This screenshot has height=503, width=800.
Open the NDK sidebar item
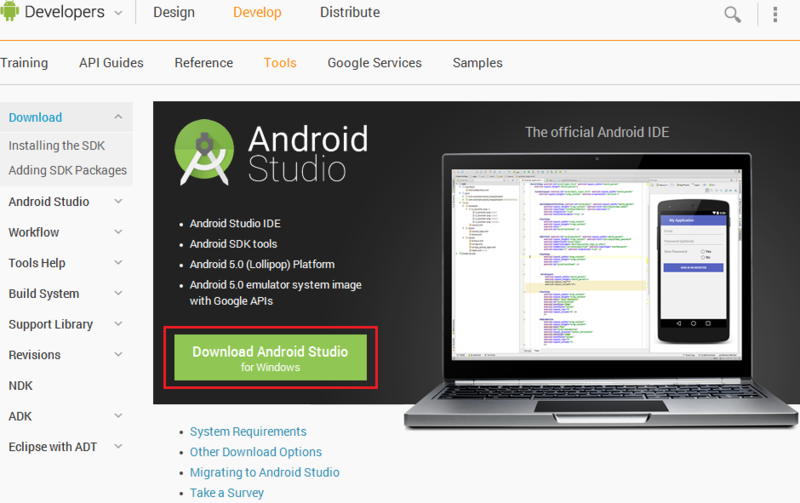[x=20, y=386]
